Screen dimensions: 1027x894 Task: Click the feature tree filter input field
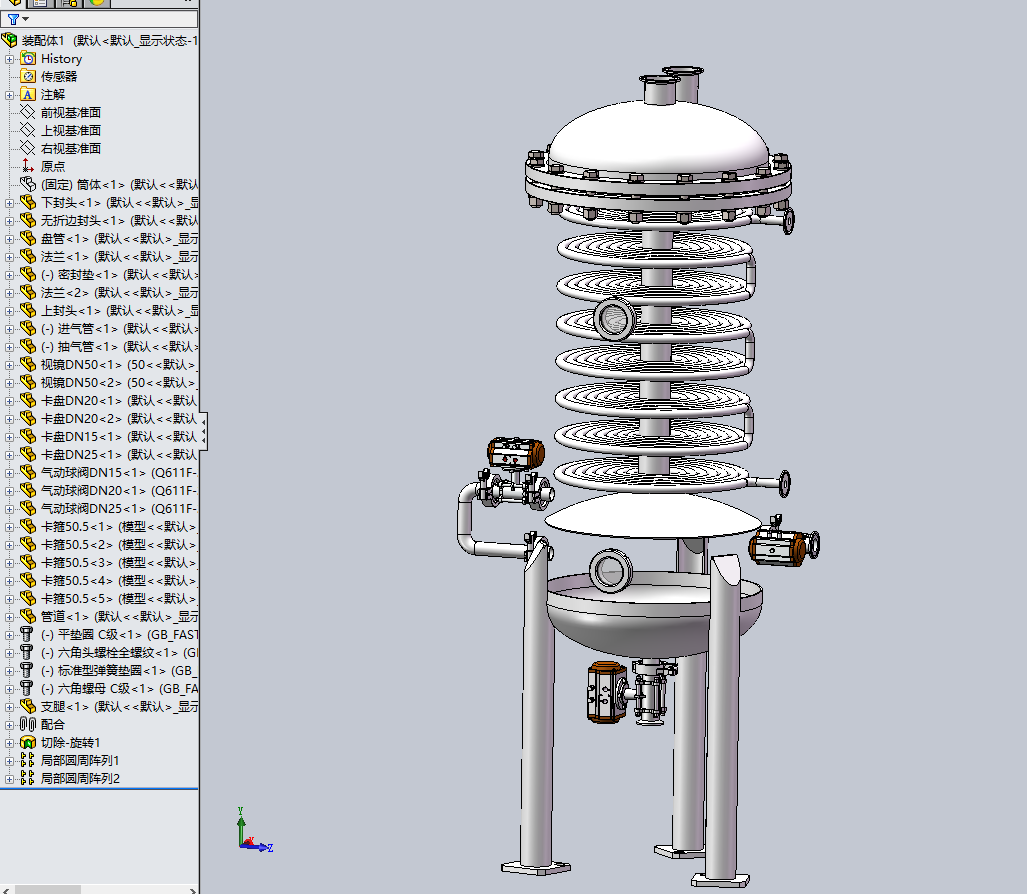click(x=99, y=20)
